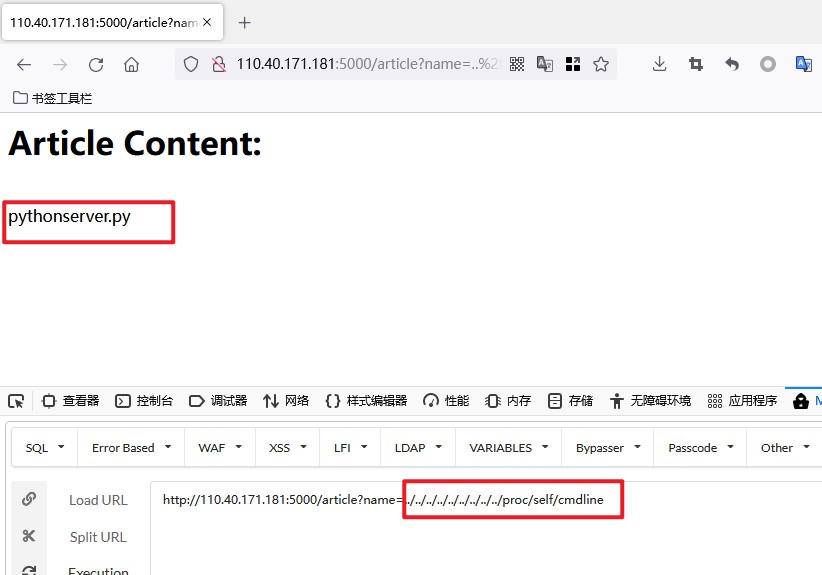Screen dimensions: 822x575
Task: Expand the VARIABLES dropdown
Action: coord(509,448)
